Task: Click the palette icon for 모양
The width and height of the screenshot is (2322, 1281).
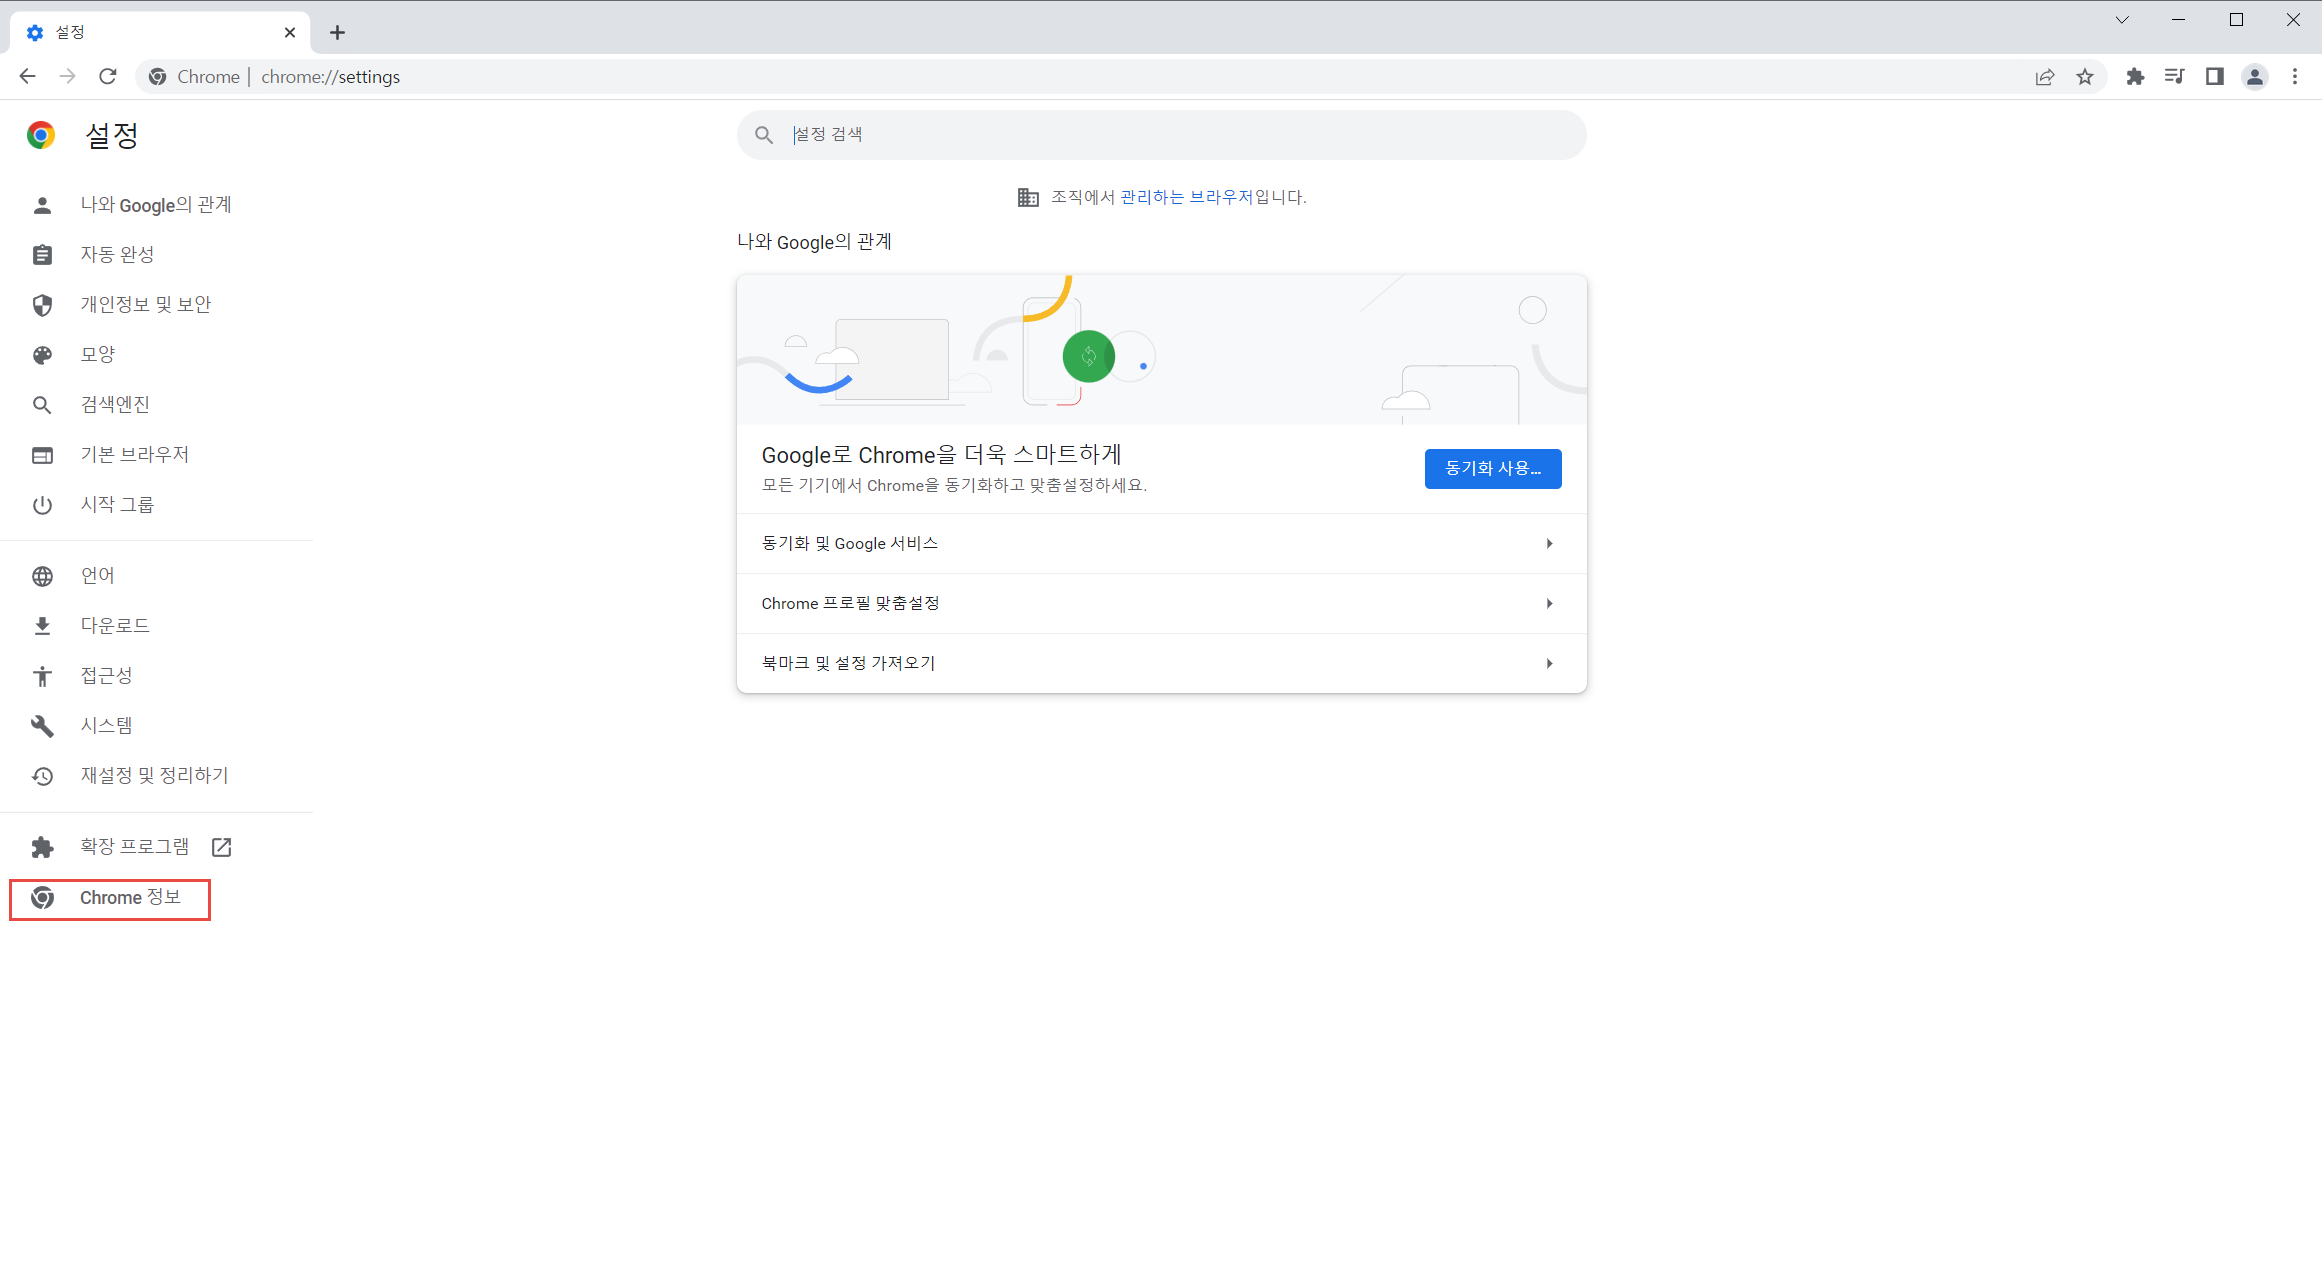Action: pyautogui.click(x=42, y=355)
